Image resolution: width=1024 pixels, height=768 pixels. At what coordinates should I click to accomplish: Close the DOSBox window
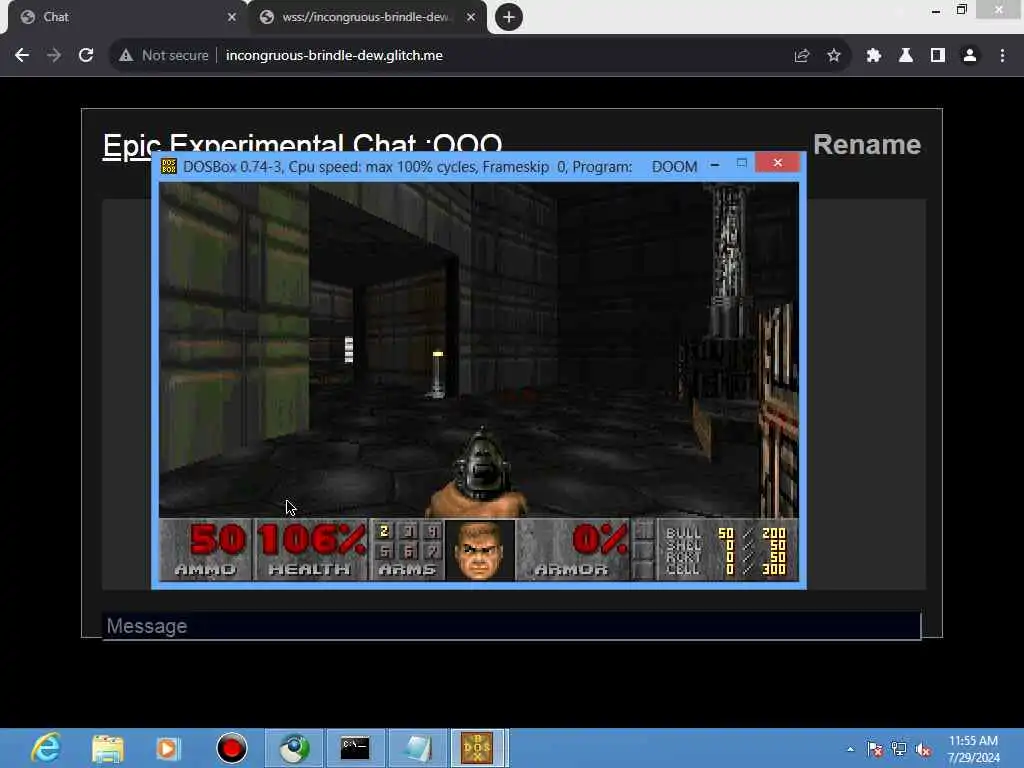(x=777, y=163)
